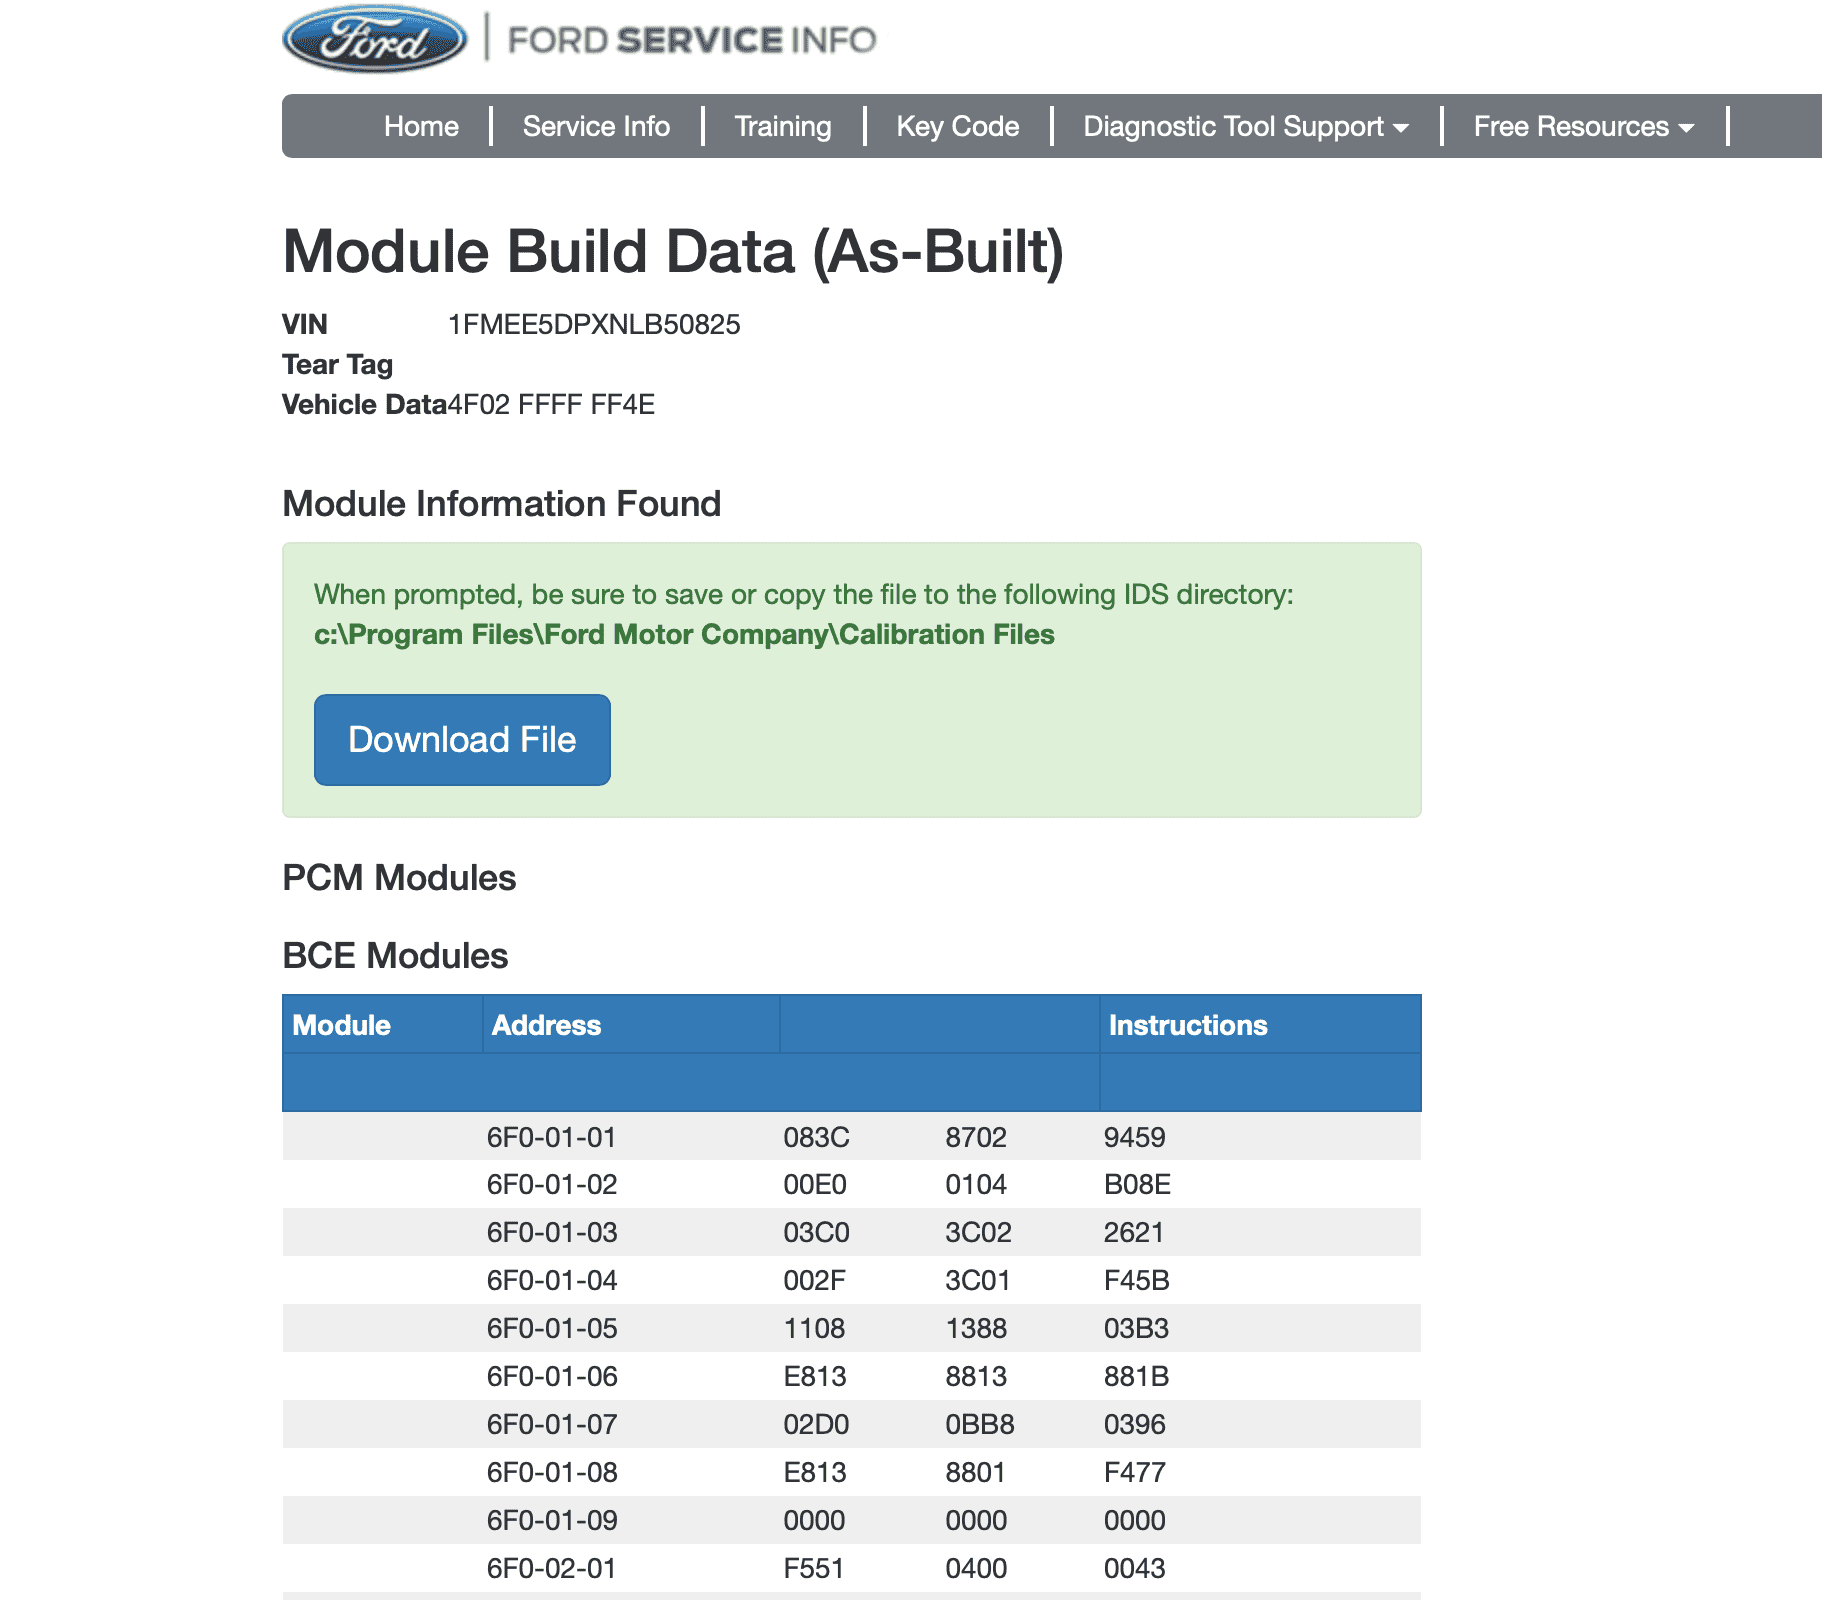Select address 6F0-01-08
The width and height of the screenshot is (1822, 1600).
point(552,1473)
